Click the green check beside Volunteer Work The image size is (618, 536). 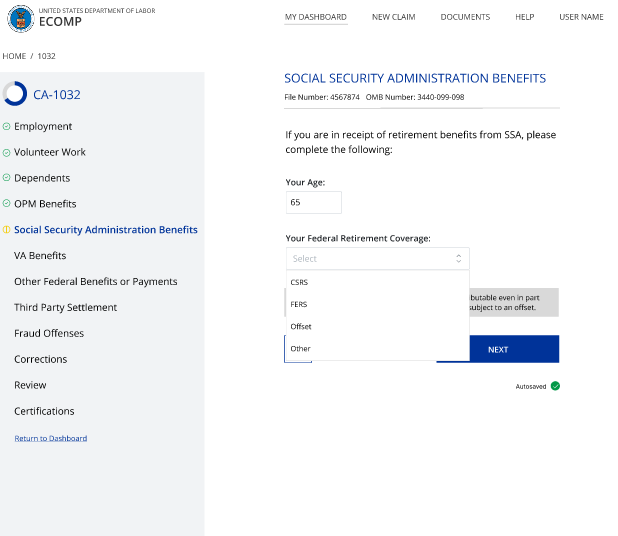pos(7,152)
